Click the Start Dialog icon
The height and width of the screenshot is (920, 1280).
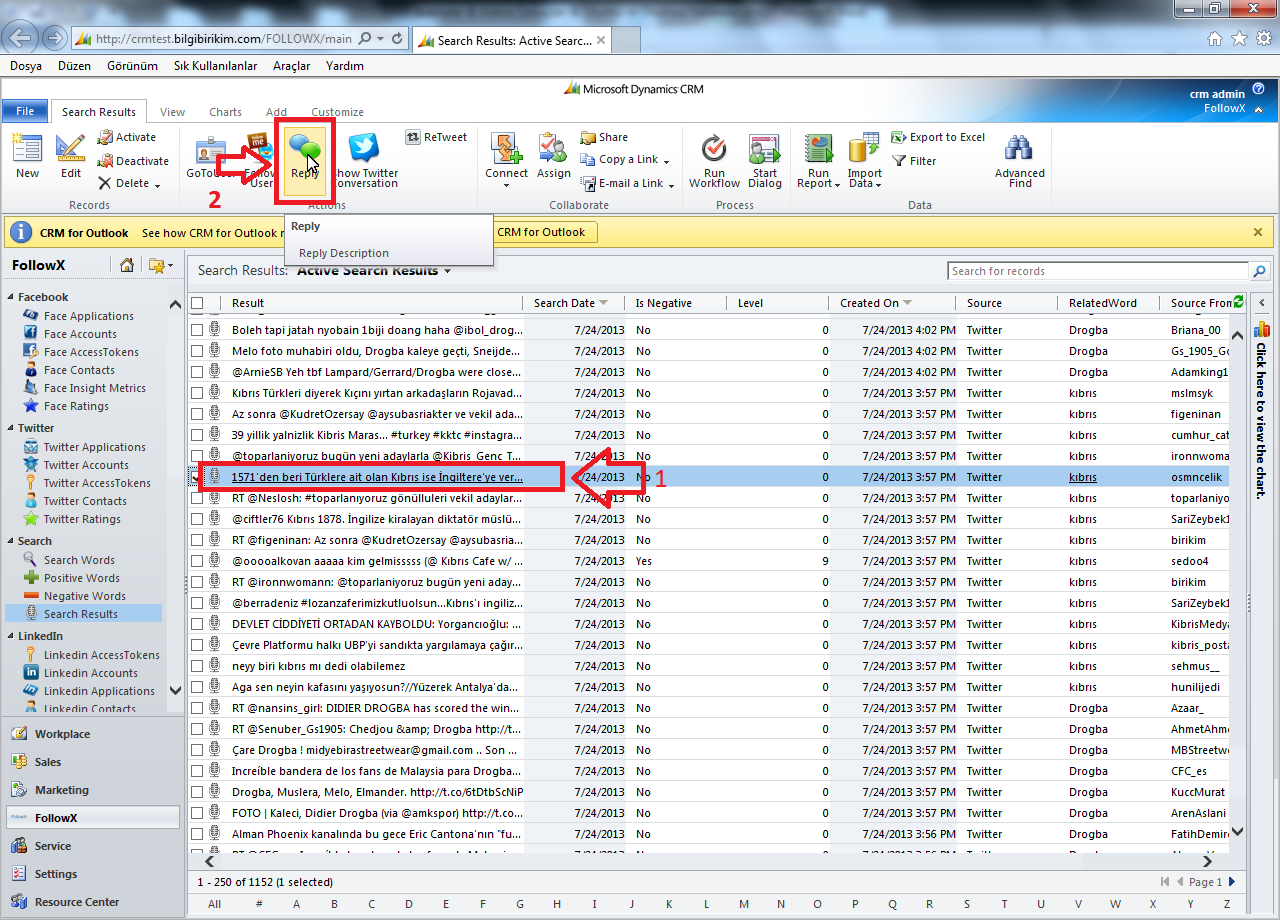coord(764,160)
